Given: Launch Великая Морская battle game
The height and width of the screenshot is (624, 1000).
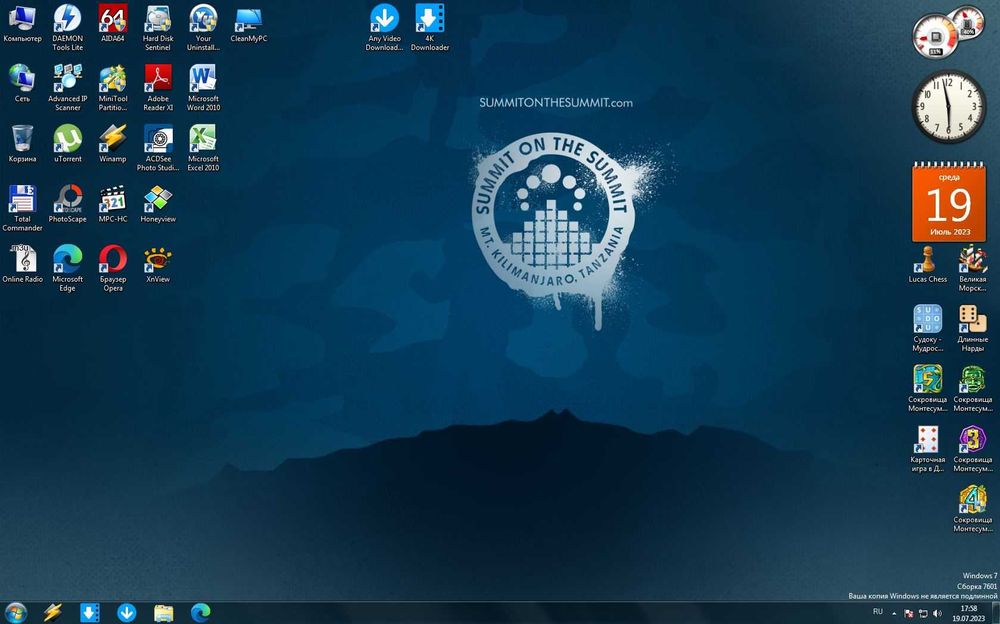Looking at the screenshot, I should [973, 268].
